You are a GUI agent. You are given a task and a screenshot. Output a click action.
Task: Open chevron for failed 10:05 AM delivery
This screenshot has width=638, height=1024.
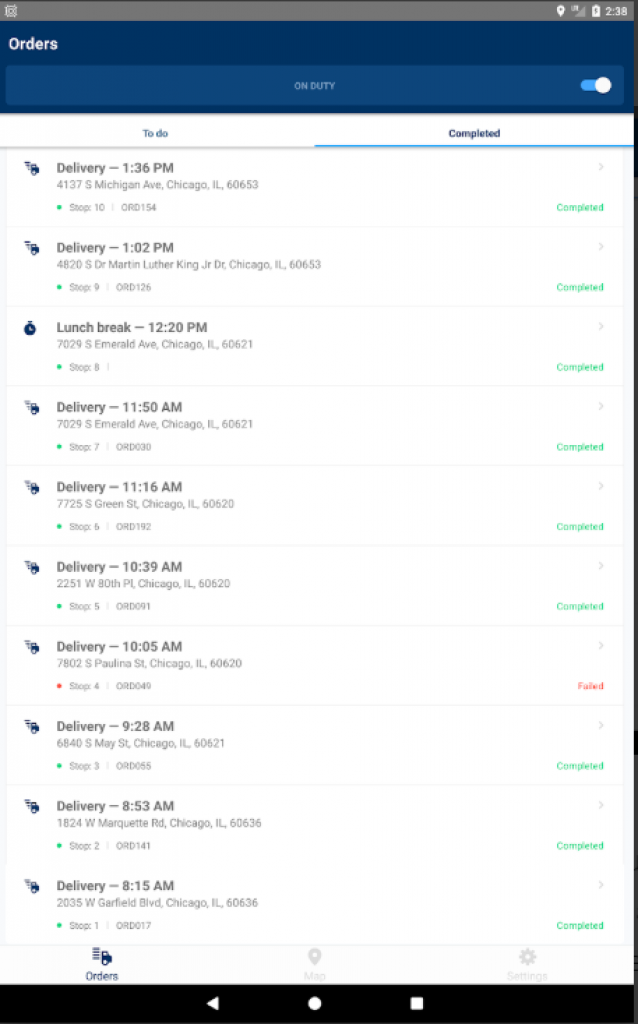pyautogui.click(x=601, y=646)
